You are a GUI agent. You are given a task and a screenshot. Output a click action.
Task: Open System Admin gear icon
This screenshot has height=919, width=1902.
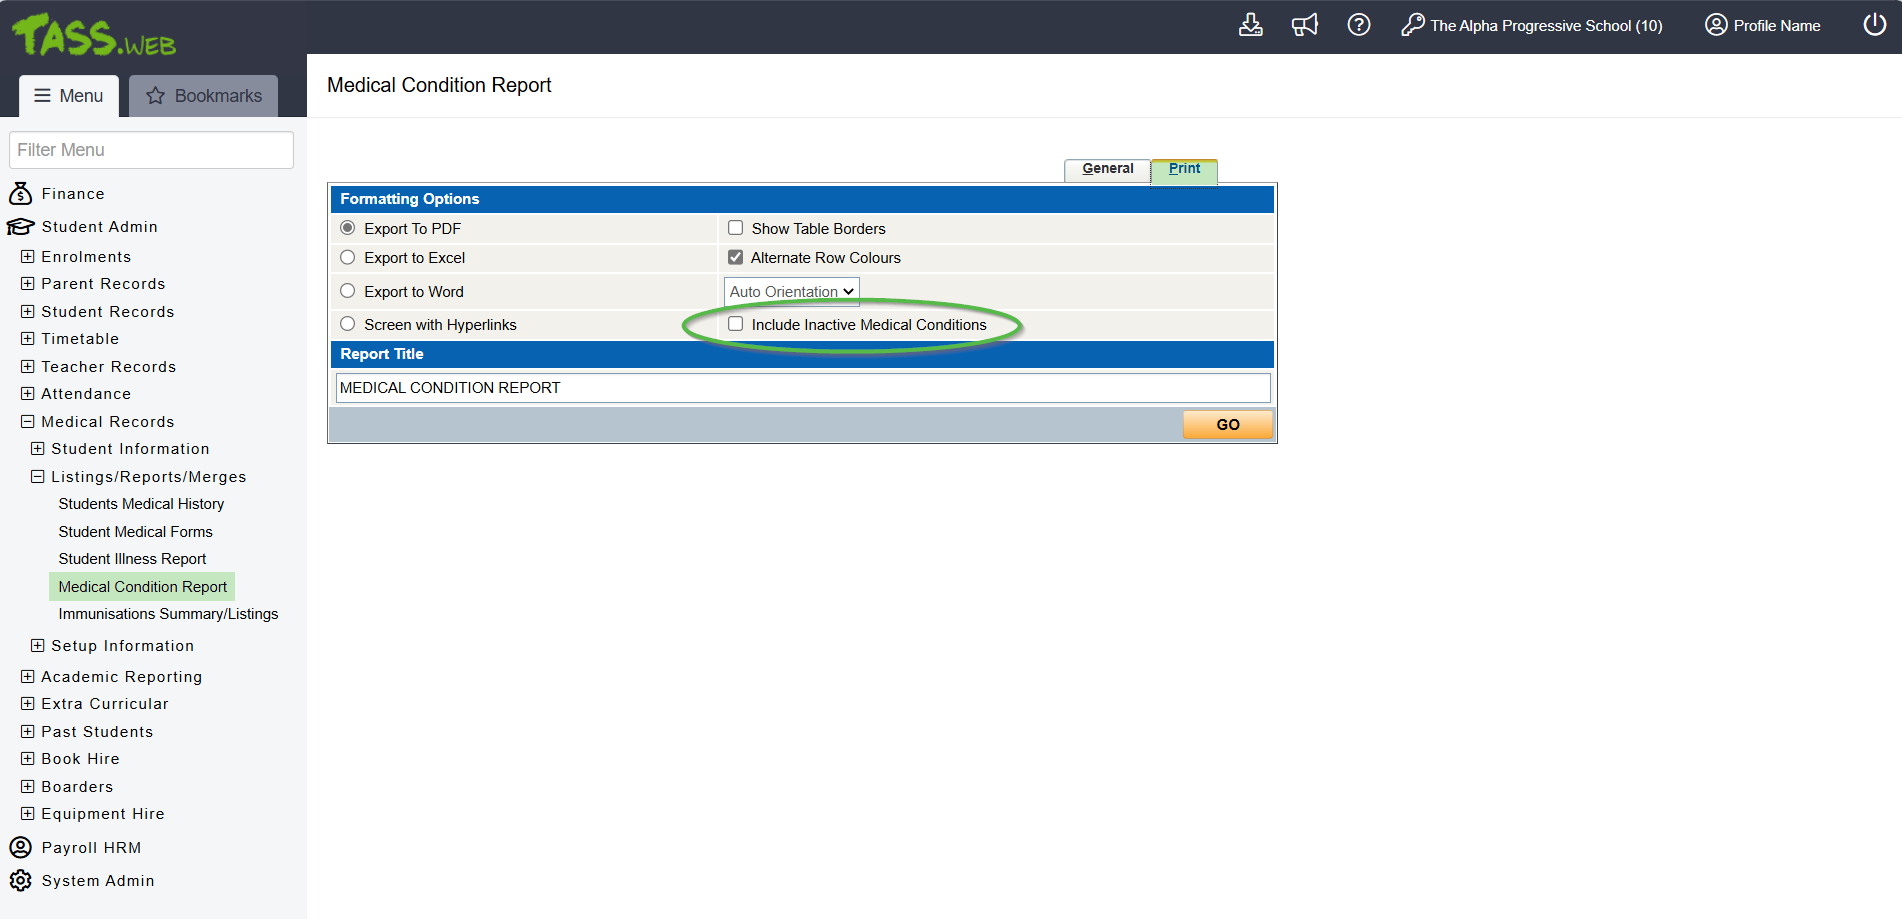pos(21,880)
